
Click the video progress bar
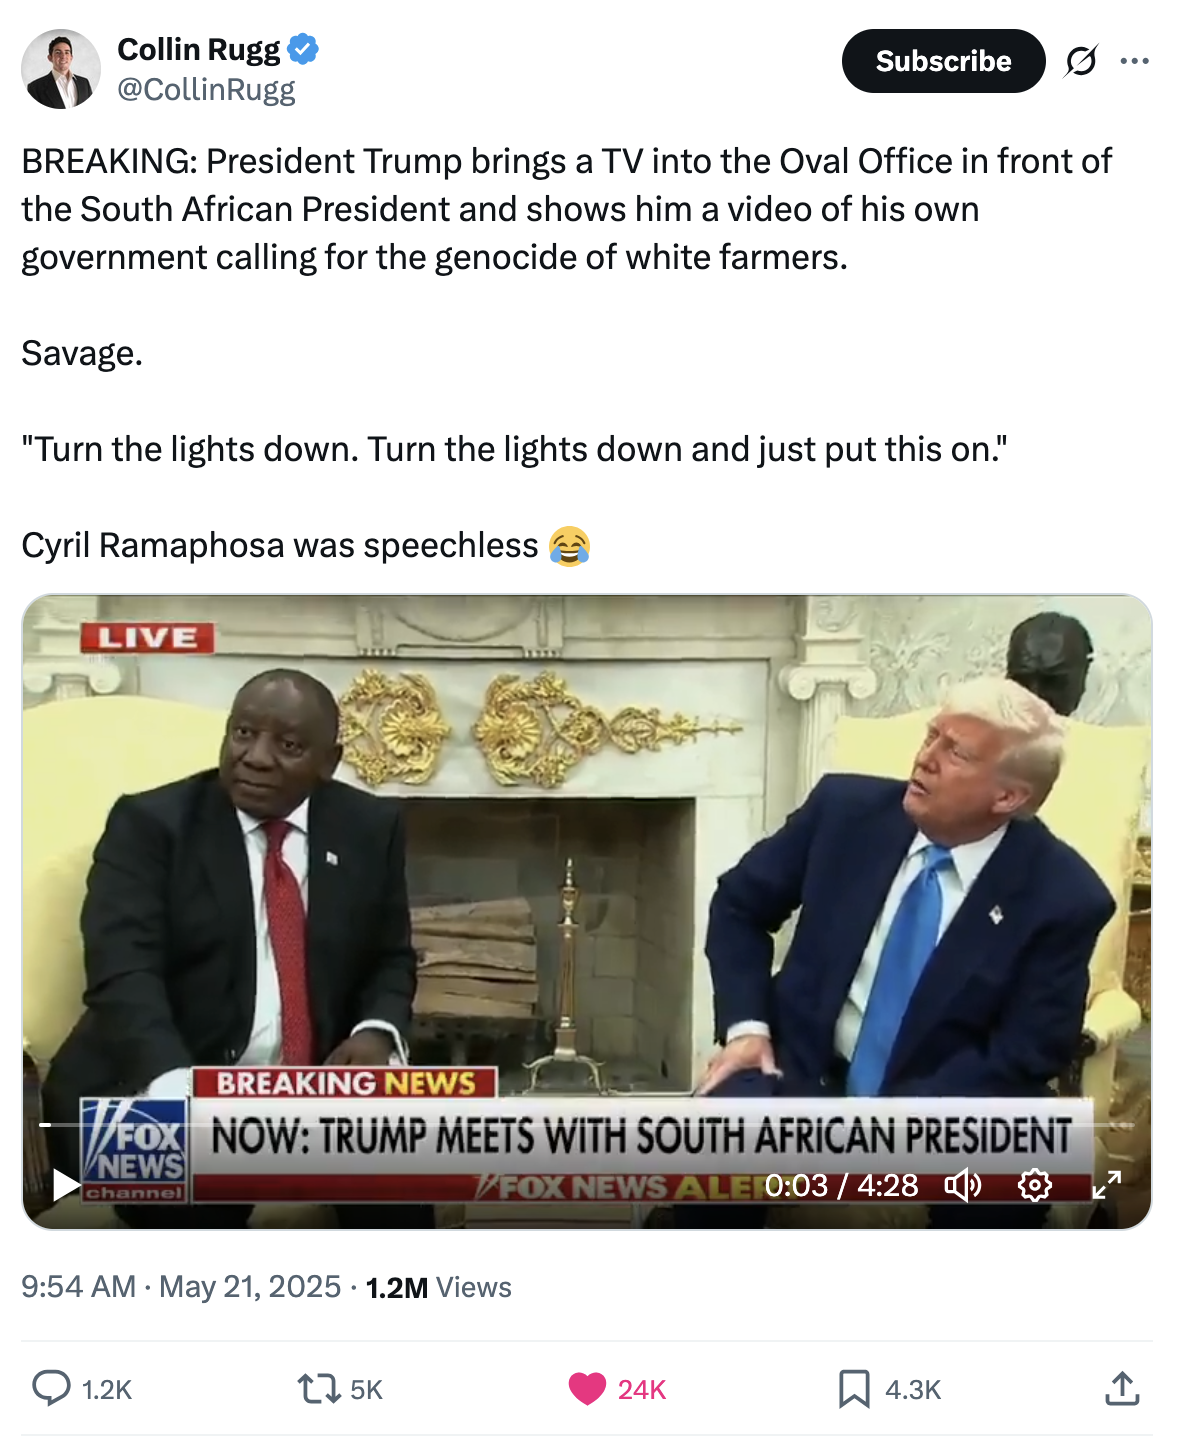(x=587, y=1125)
